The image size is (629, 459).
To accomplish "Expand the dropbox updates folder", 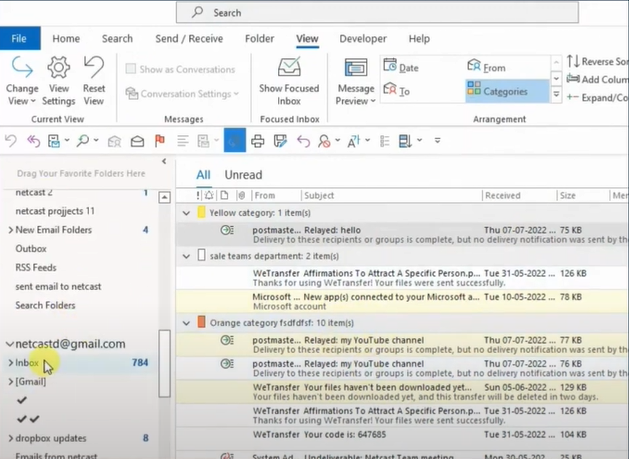I will tap(10, 438).
